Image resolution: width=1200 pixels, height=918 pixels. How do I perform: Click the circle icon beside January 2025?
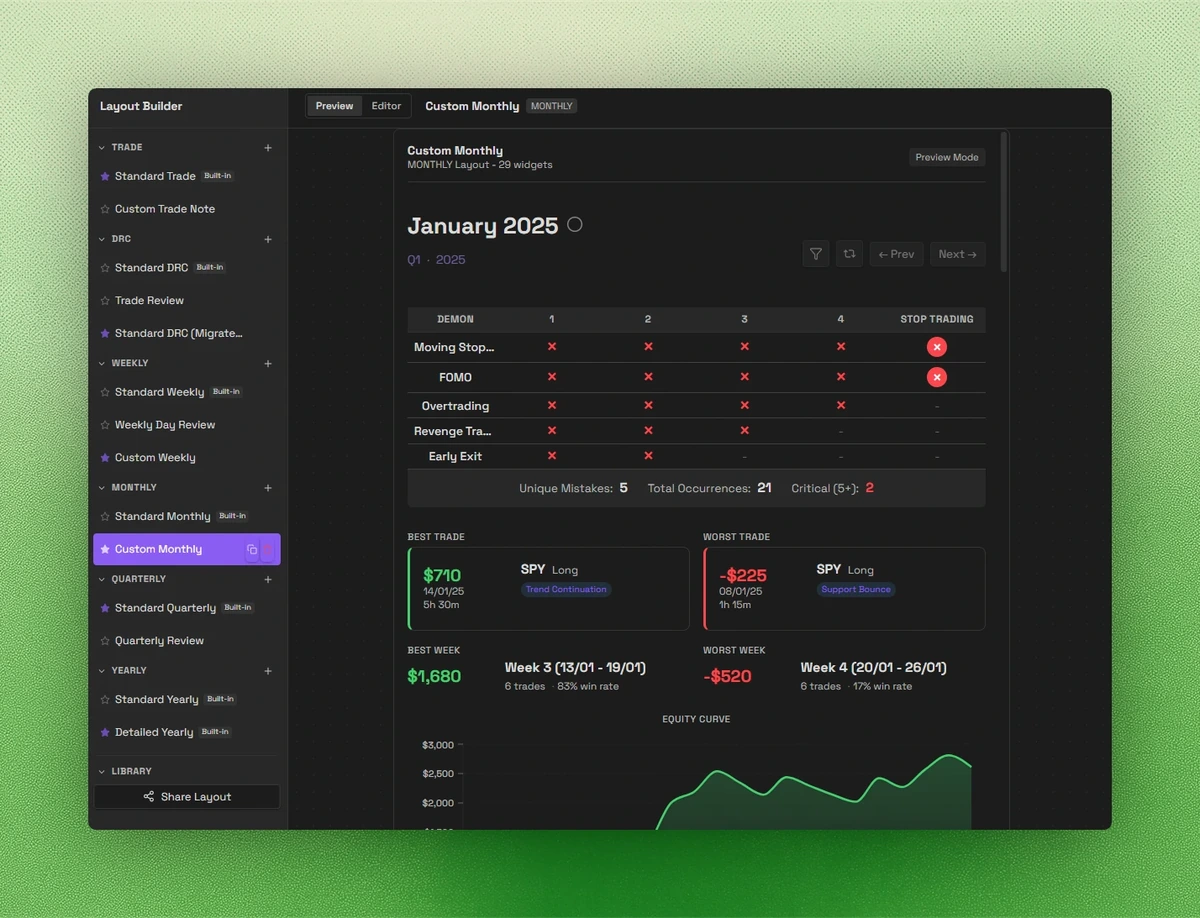pos(575,224)
